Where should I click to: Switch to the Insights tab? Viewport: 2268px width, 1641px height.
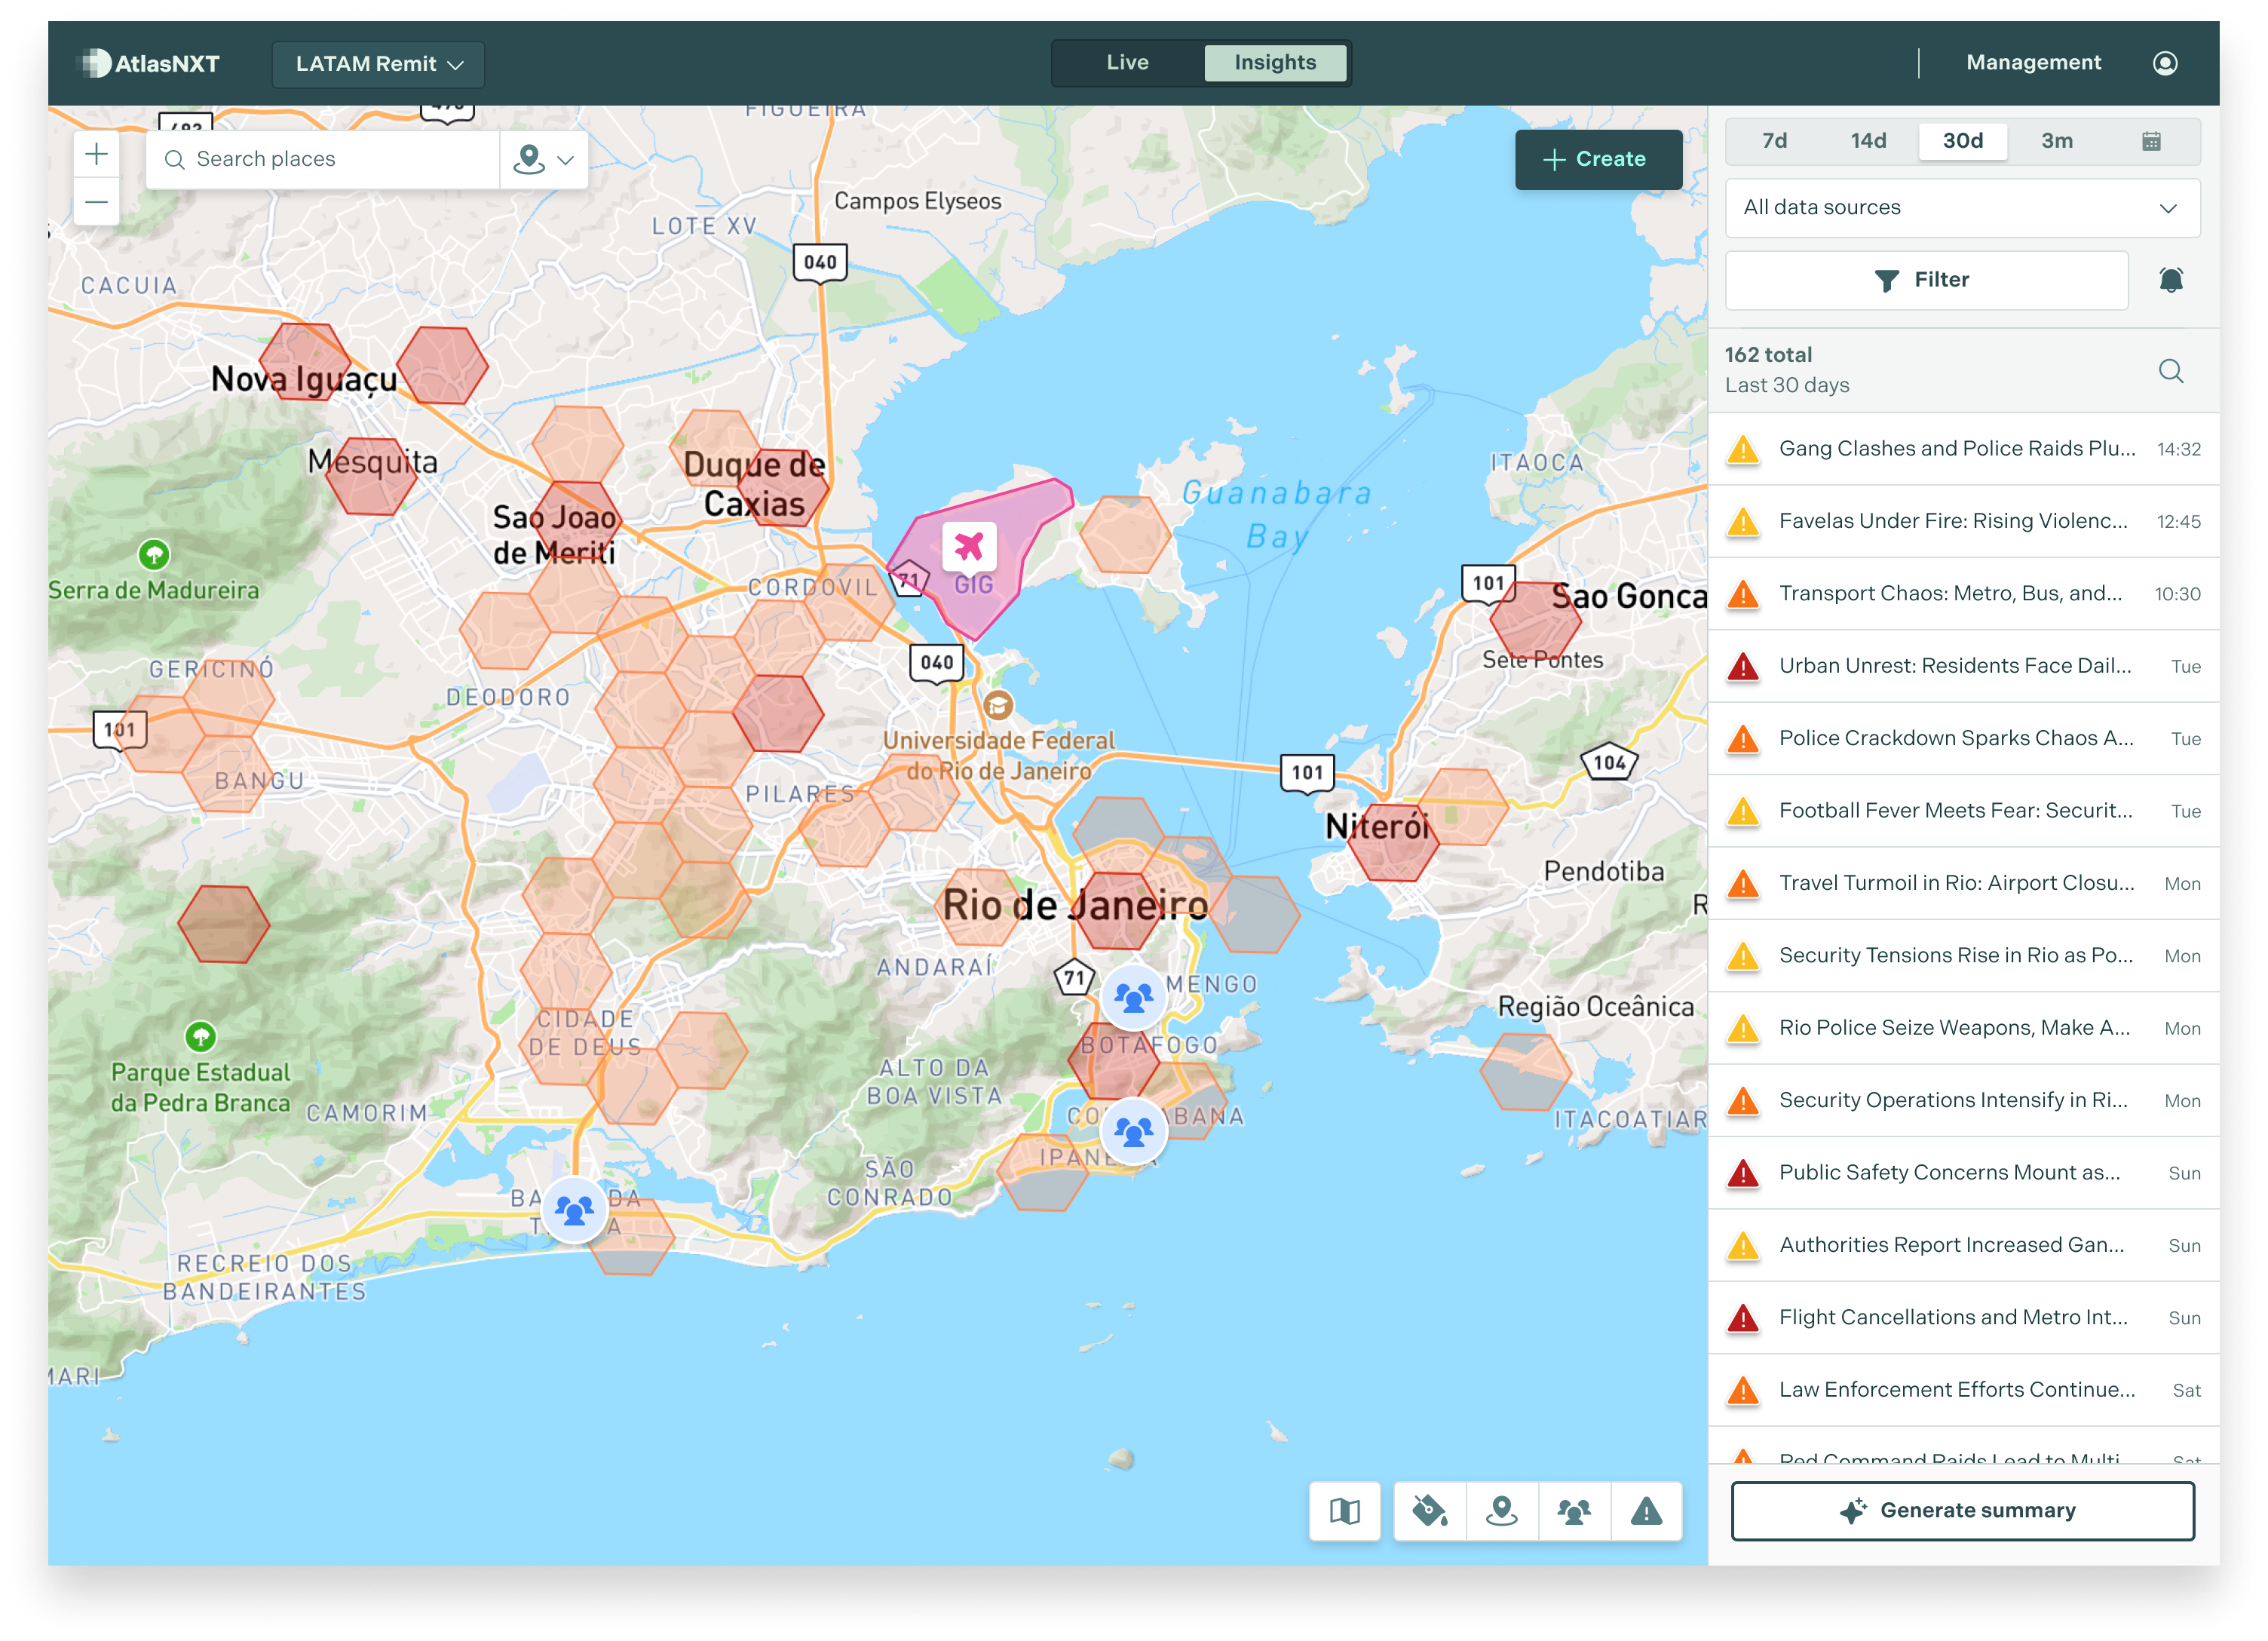1274,63
